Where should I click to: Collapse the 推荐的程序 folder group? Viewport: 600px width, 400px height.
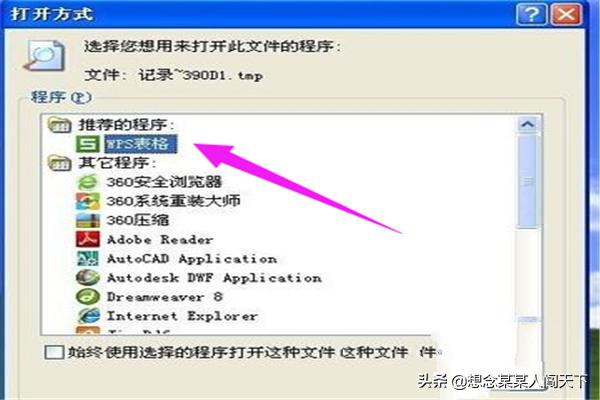(59, 125)
